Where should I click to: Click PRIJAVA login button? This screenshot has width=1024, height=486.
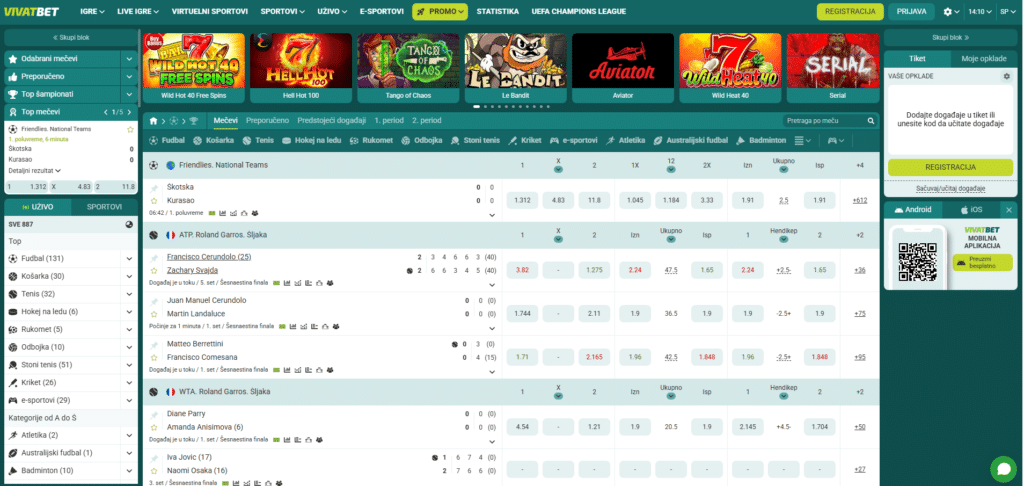point(912,12)
